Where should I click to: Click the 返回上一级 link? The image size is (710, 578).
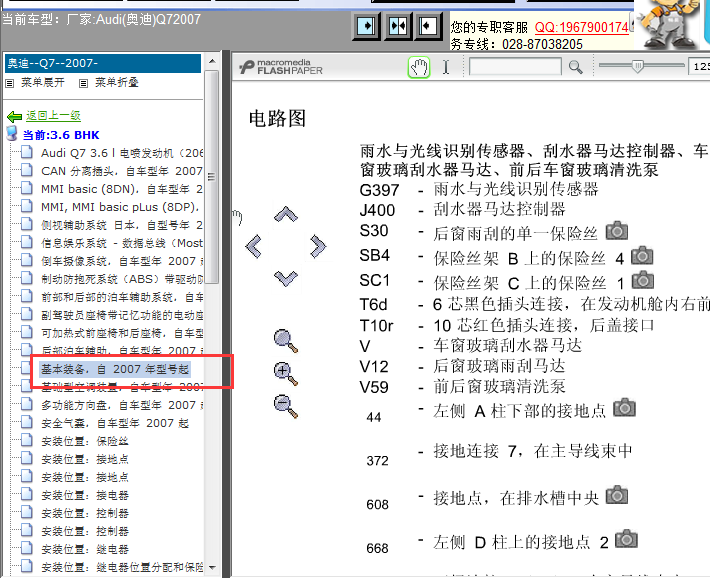tap(53, 116)
